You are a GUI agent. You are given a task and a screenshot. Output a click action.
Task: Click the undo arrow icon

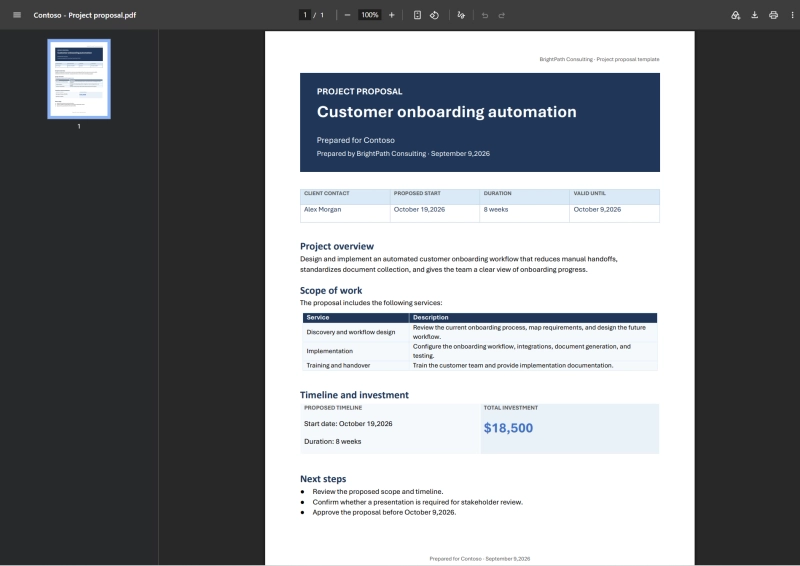485,15
